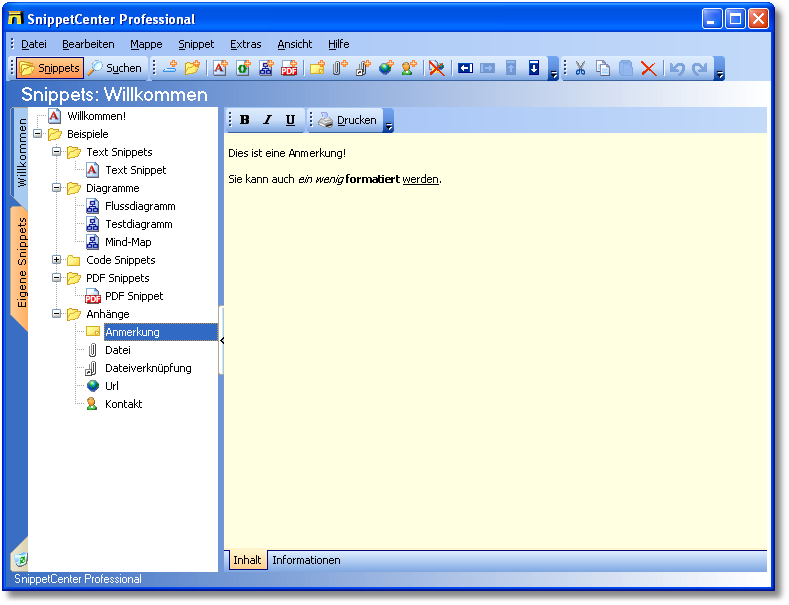Collapse the Diagramme folder
Screen dimensions: 789x605
point(56,188)
